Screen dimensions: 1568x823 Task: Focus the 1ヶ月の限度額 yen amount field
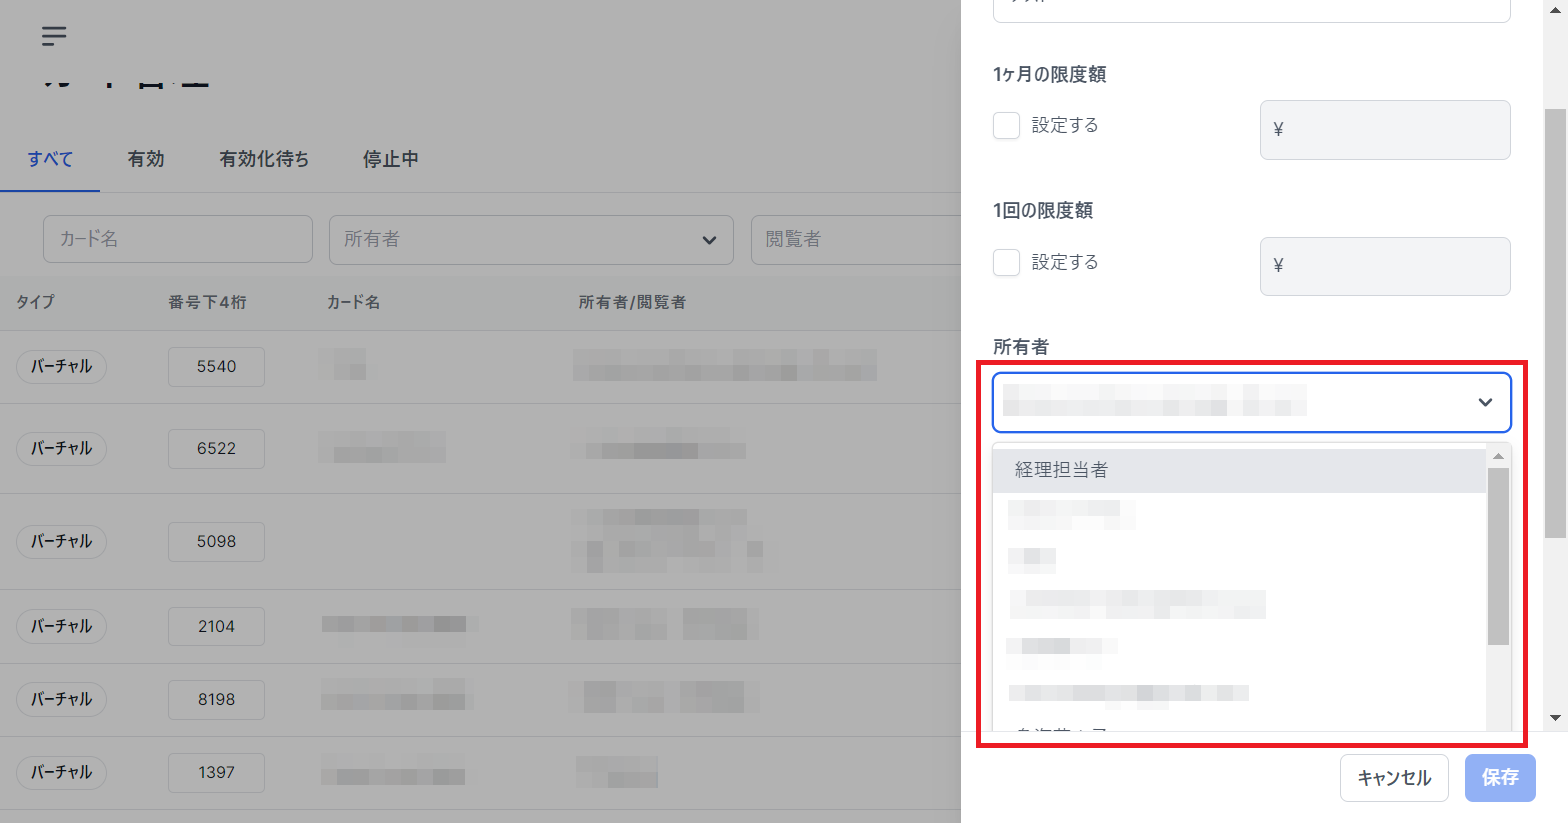(x=1385, y=130)
